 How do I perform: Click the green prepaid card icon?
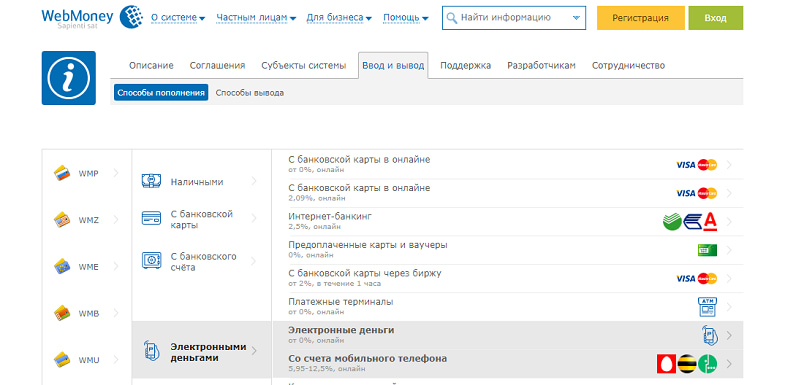pyautogui.click(x=707, y=250)
